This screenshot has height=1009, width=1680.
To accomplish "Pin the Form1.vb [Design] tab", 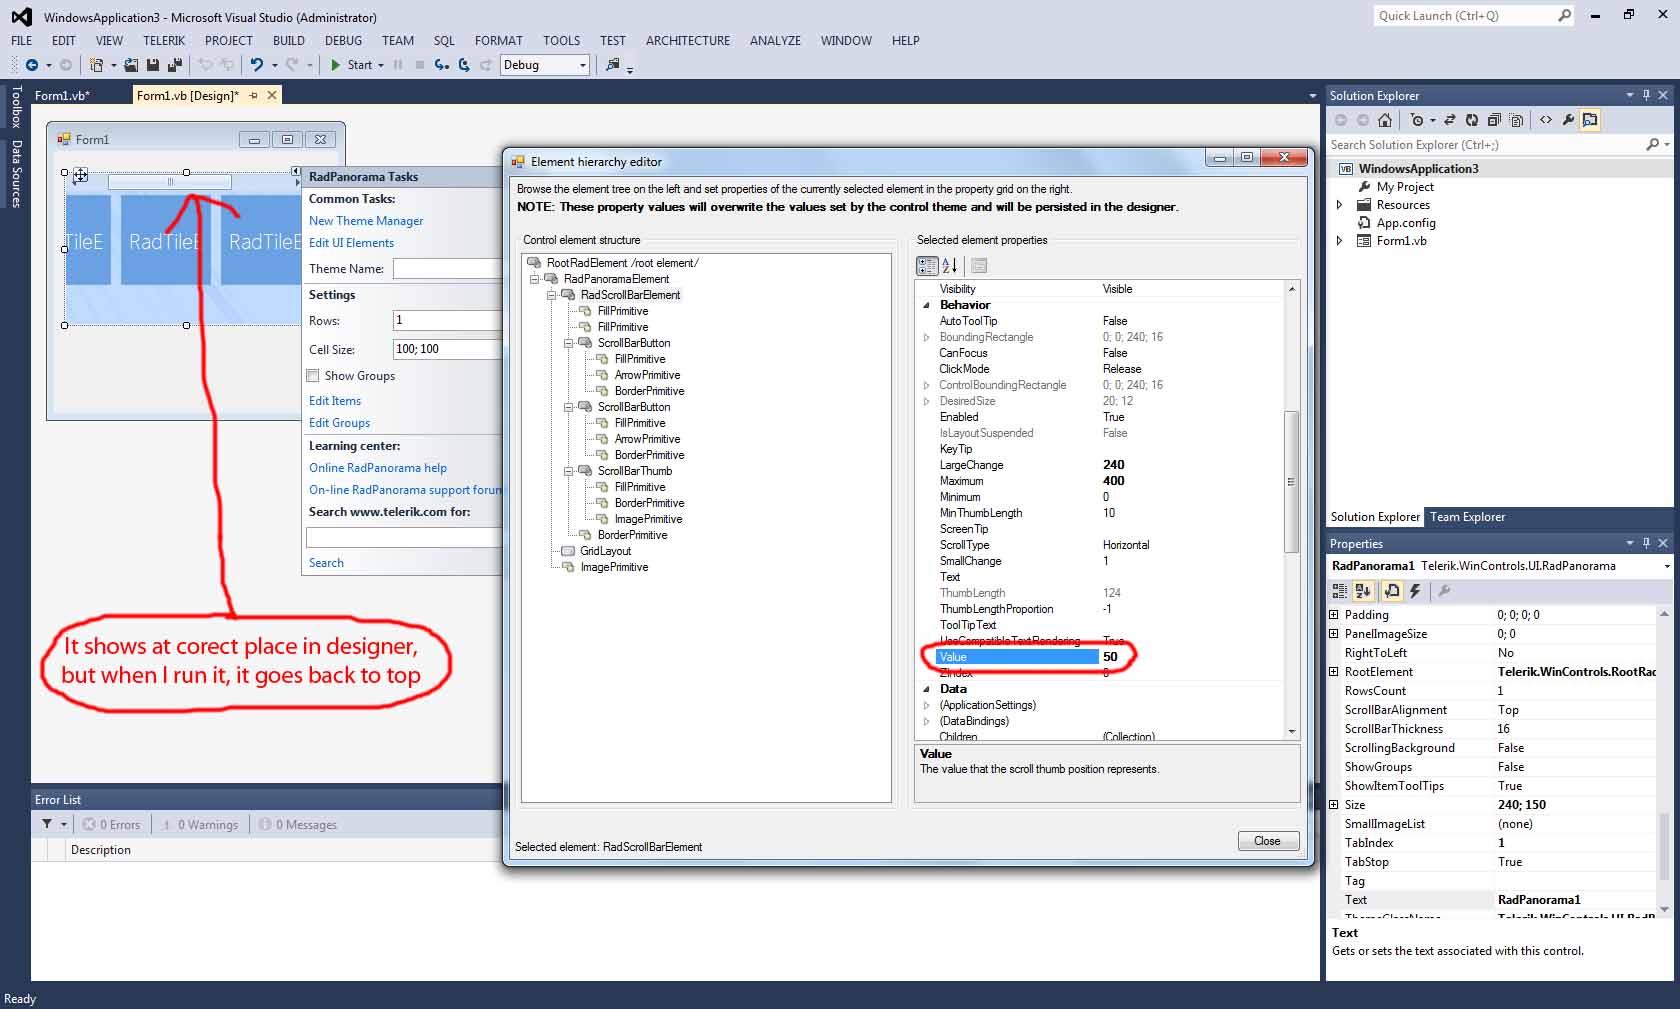I will pyautogui.click(x=254, y=96).
